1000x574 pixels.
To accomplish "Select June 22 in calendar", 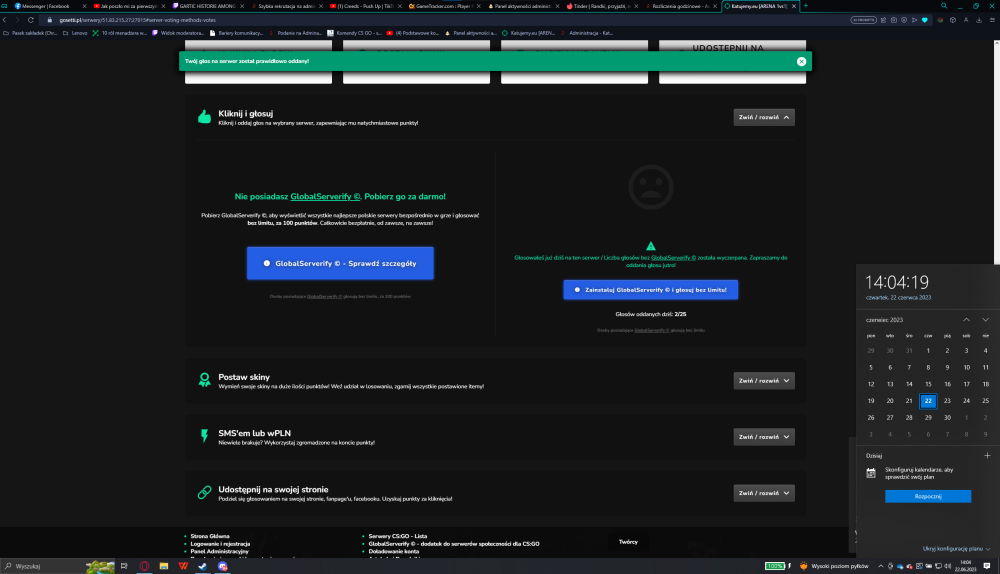I will click(928, 401).
